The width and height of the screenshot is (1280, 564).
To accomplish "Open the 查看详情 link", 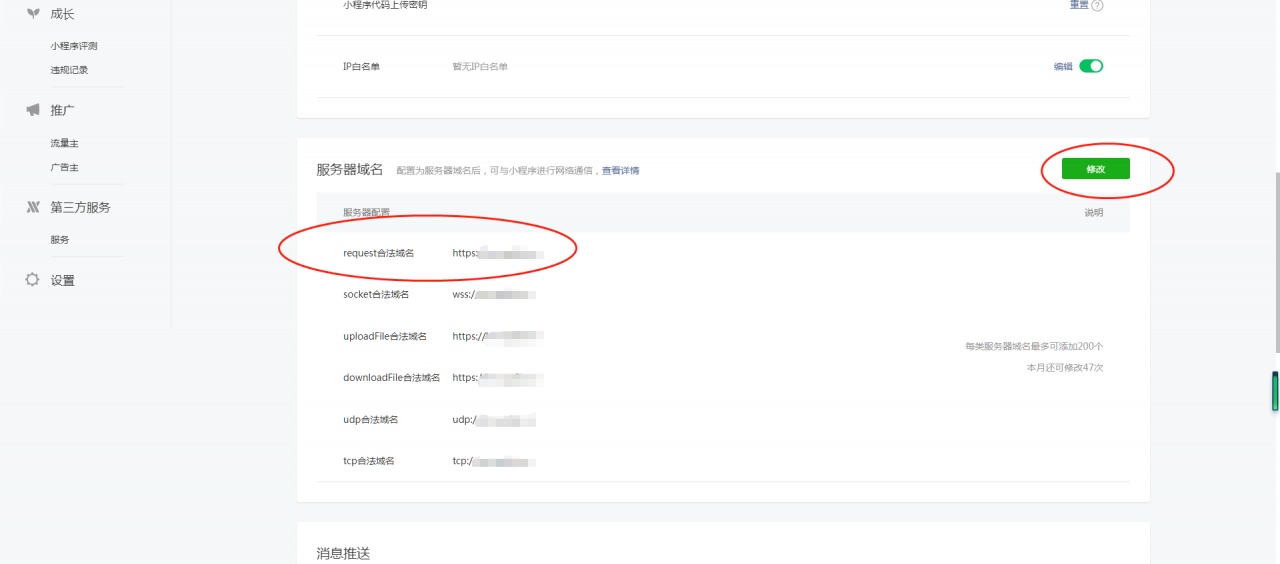I will click(x=620, y=171).
